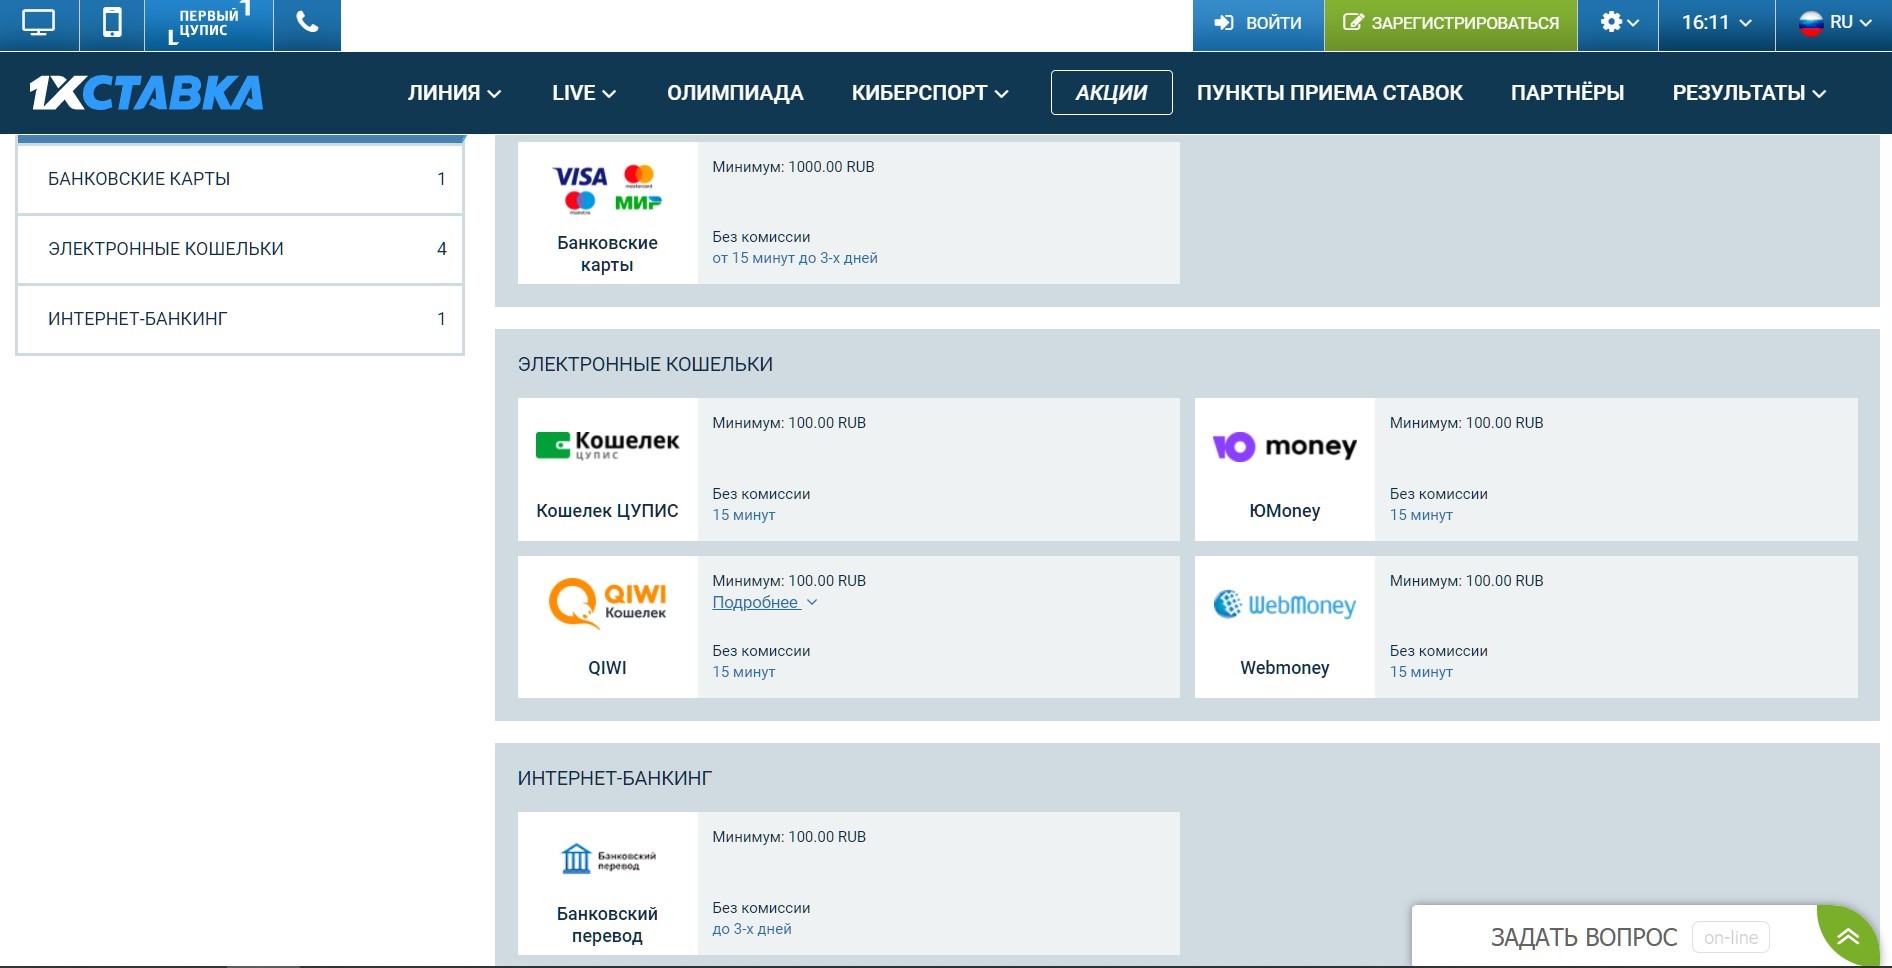Click the WebMoney logo
Screen dimensions: 1892x968
pyautogui.click(x=1284, y=605)
